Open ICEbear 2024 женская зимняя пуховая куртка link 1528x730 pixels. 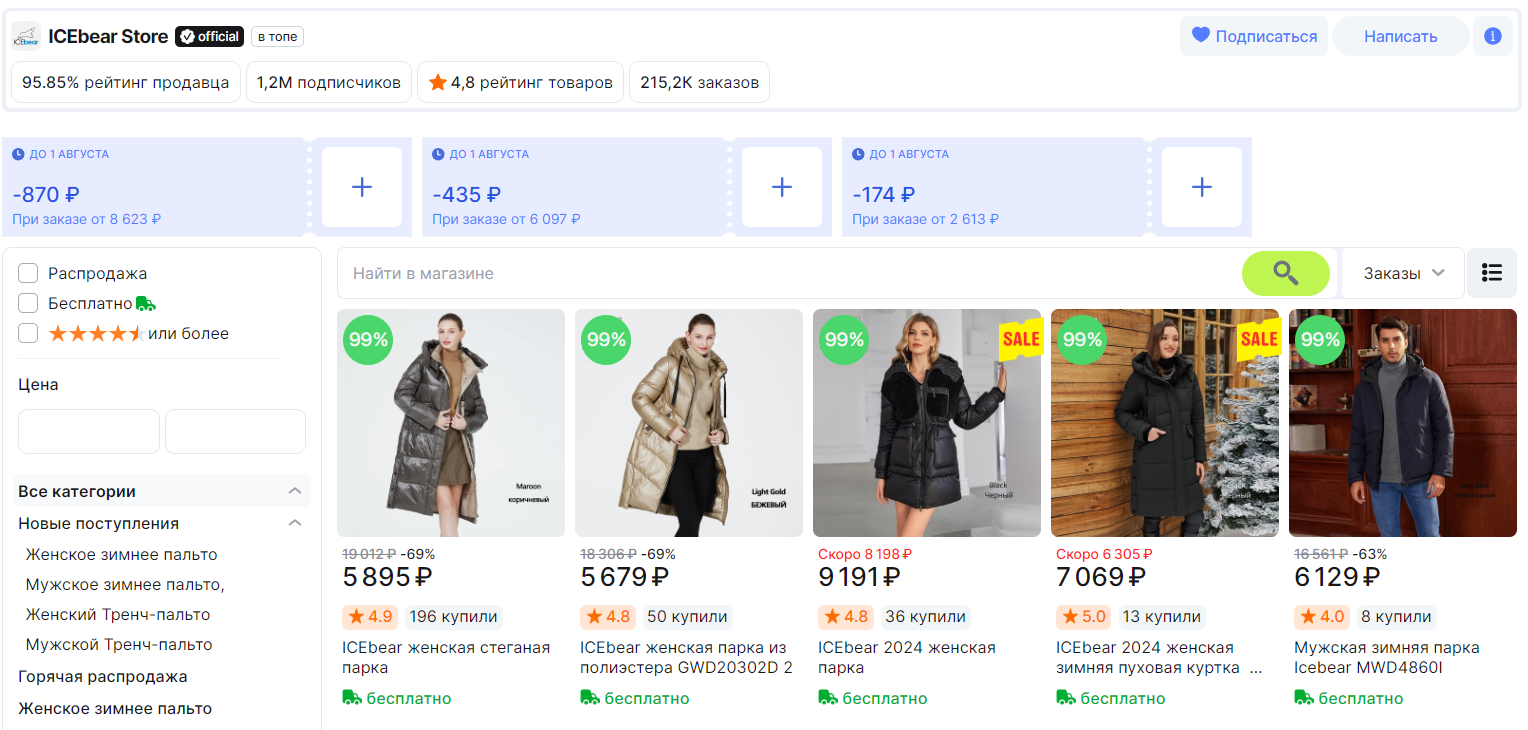click(x=1159, y=657)
